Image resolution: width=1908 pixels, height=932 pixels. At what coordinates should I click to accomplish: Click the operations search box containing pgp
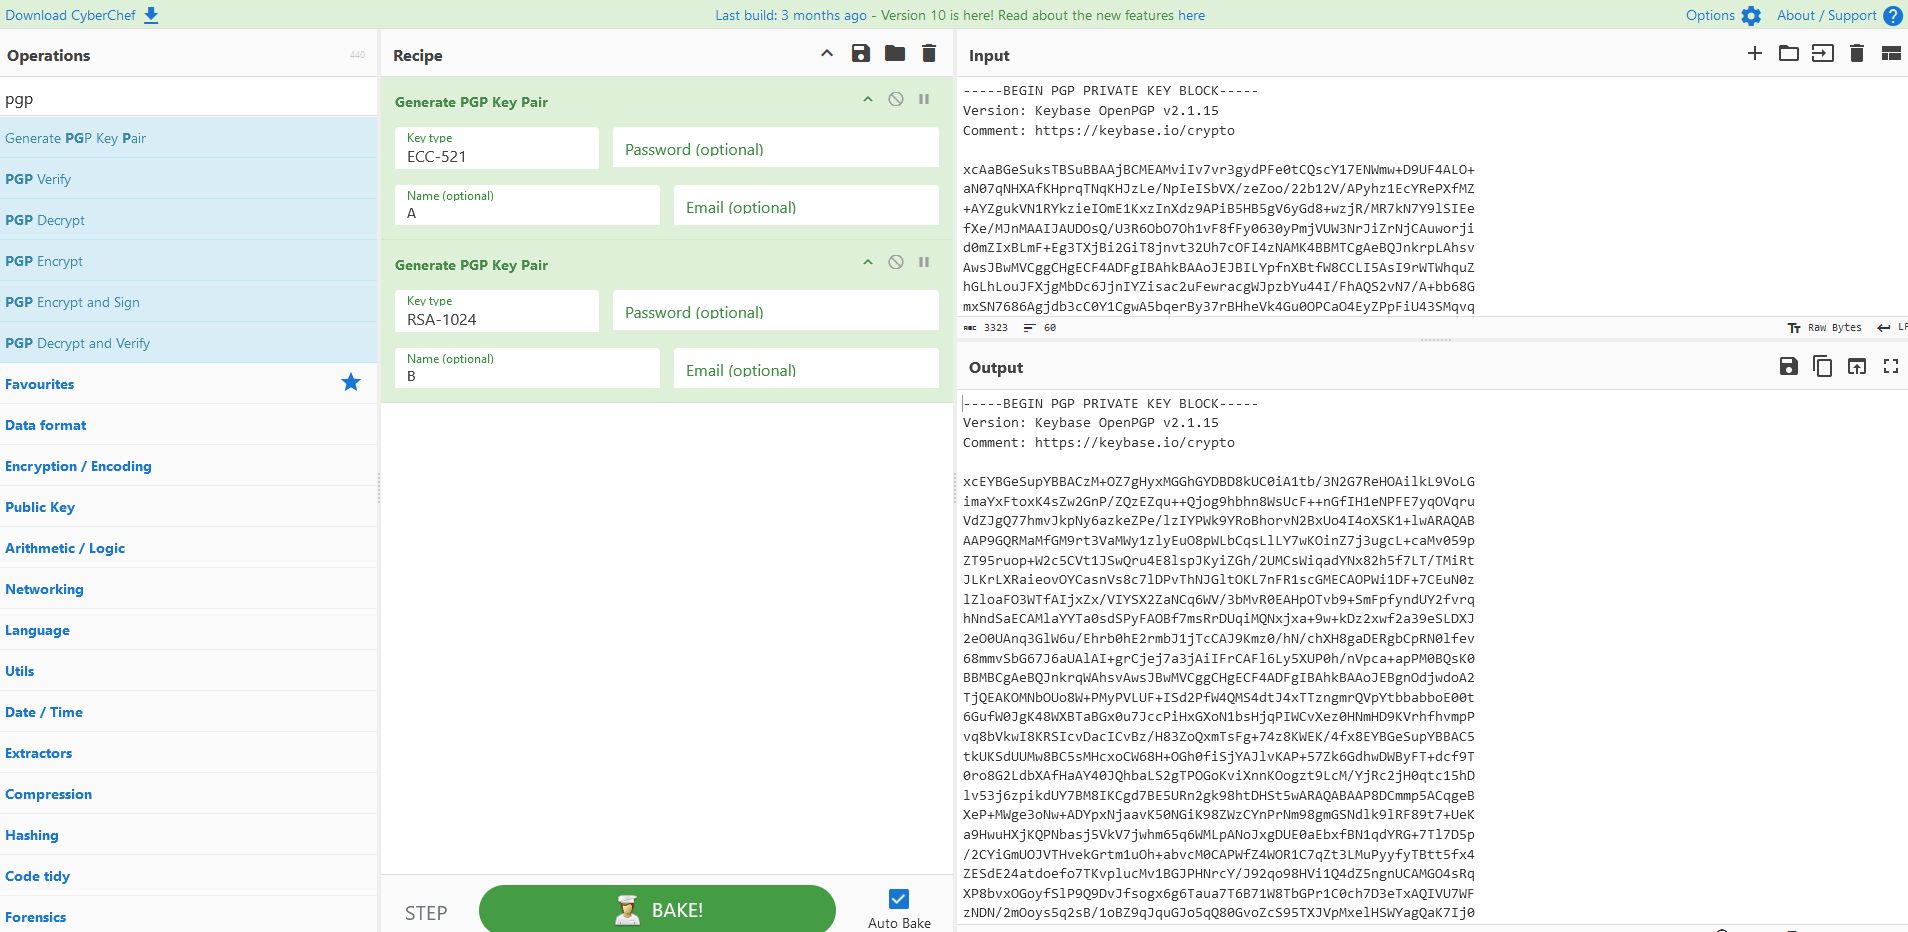[x=189, y=99]
